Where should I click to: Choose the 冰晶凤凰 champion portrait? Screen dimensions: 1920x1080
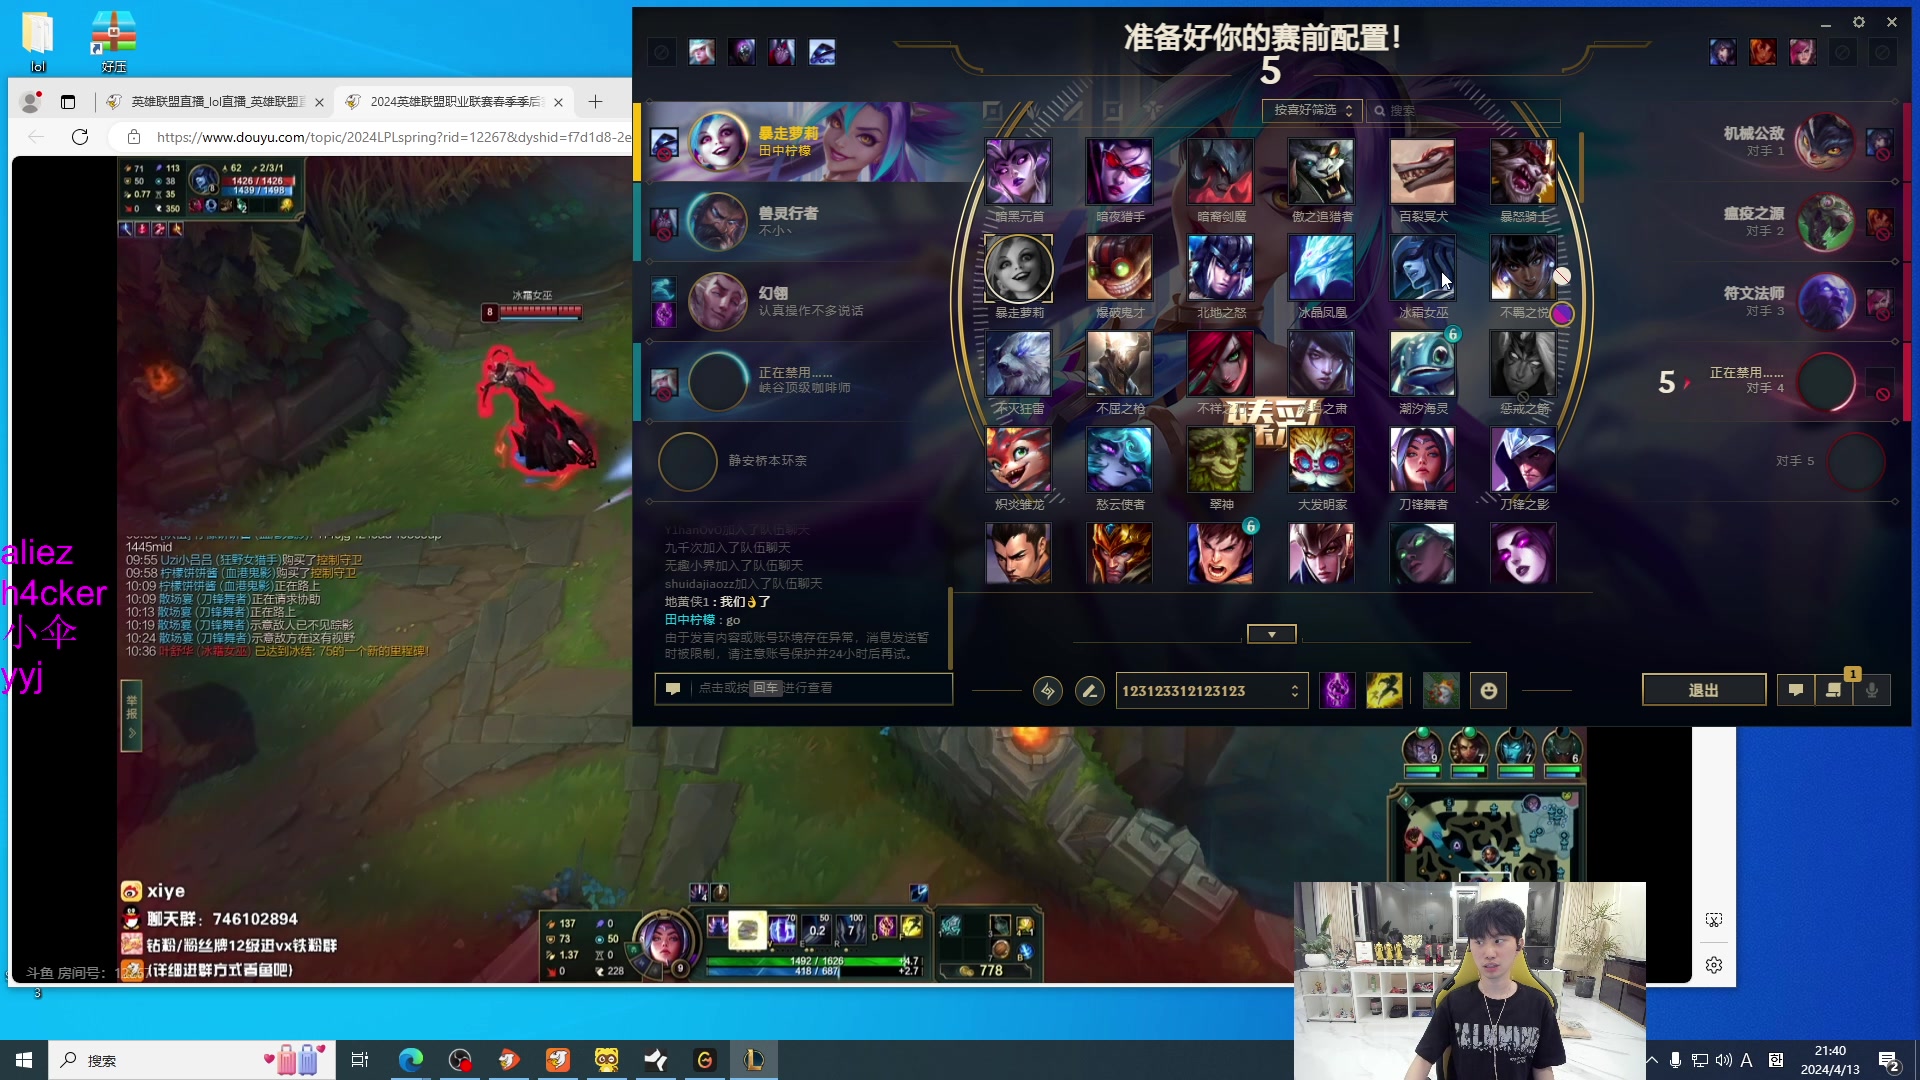point(1321,268)
